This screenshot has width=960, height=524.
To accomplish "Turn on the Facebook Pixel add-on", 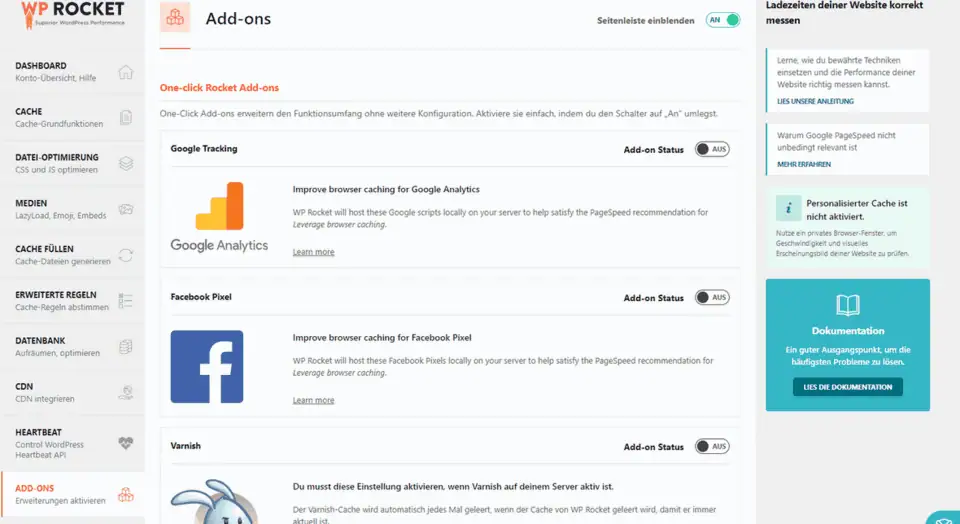I will coord(712,297).
